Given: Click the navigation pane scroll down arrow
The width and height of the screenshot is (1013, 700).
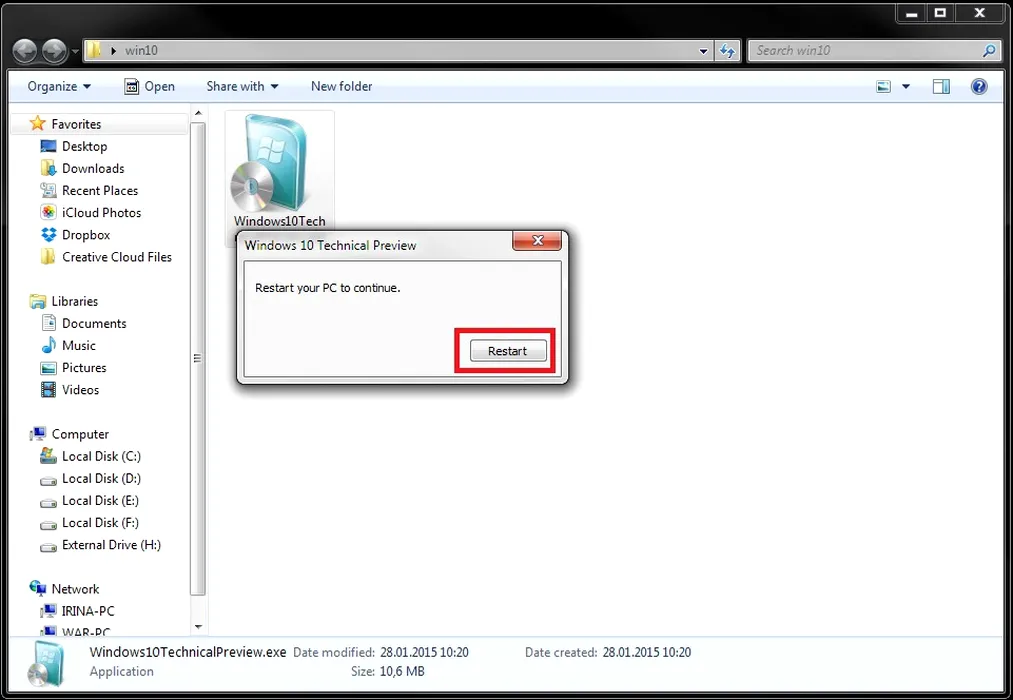Looking at the screenshot, I should [198, 626].
